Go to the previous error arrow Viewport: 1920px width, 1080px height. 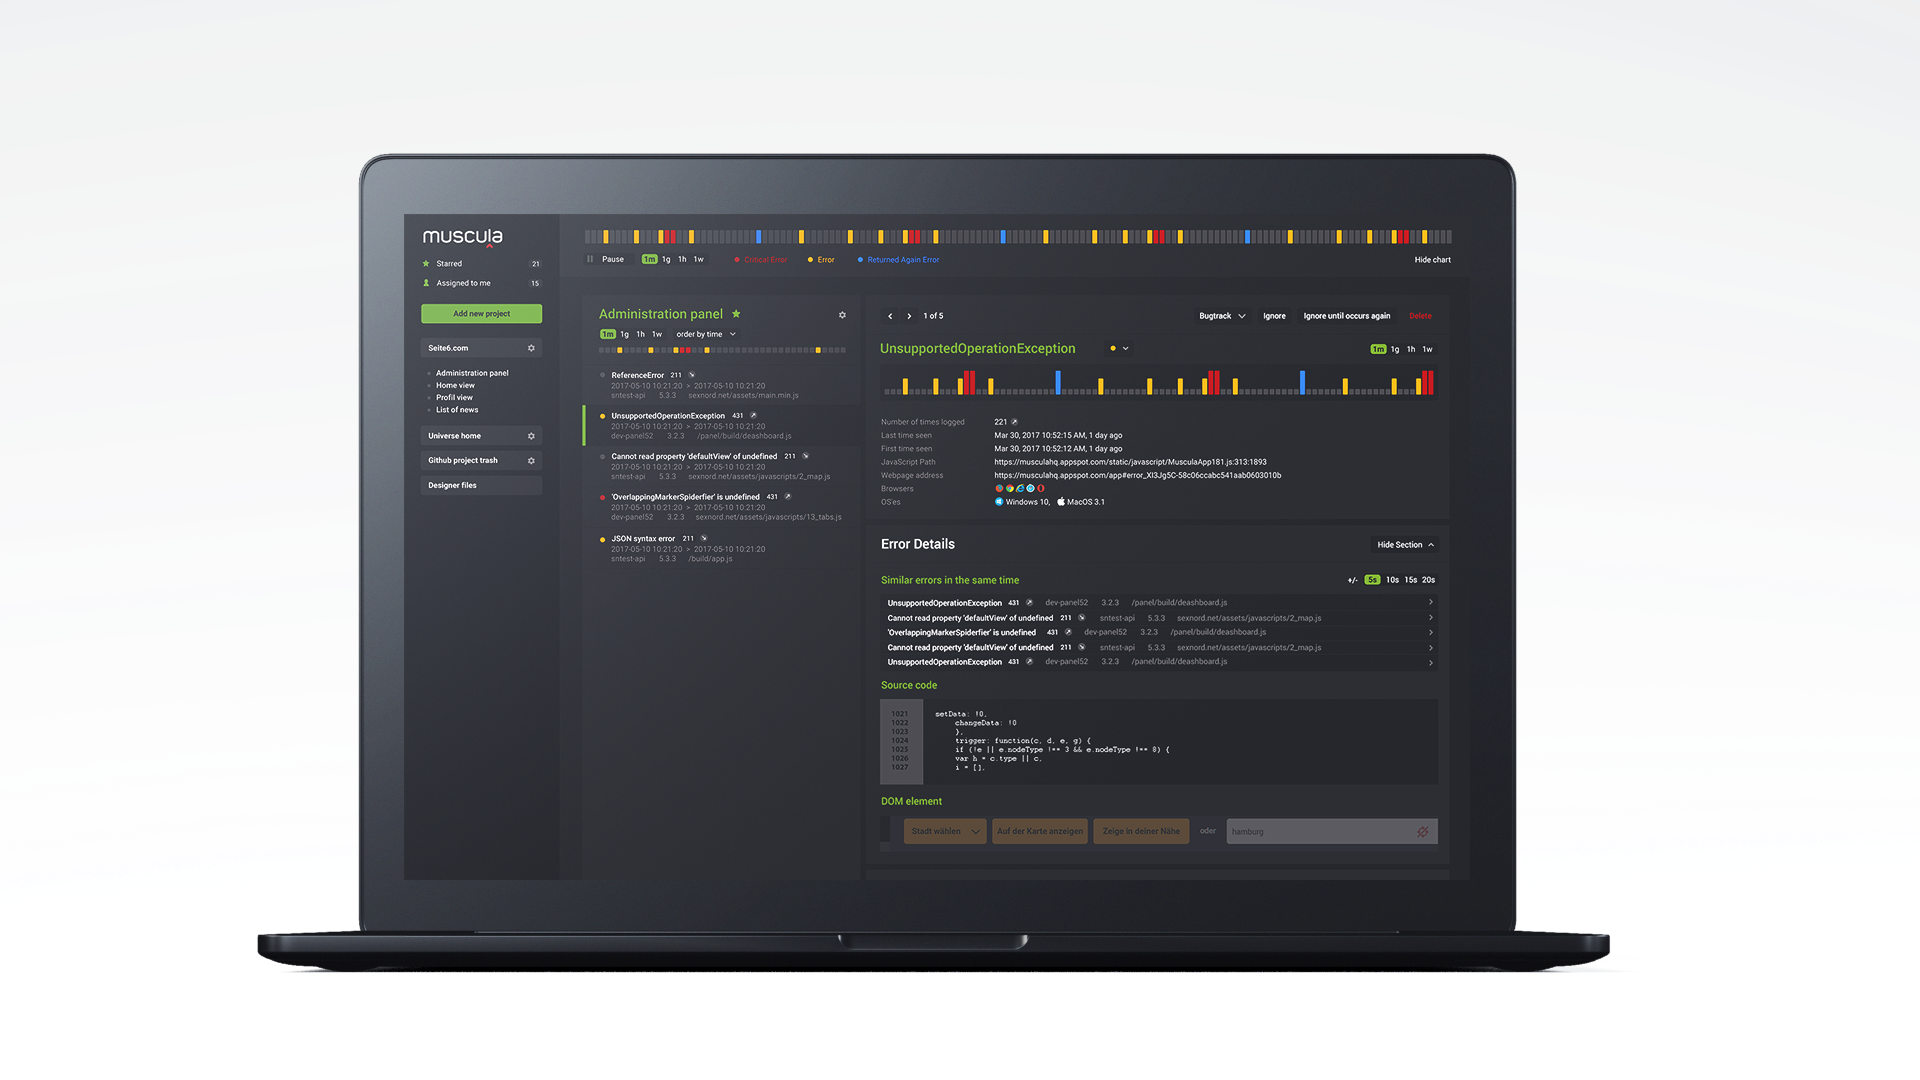pyautogui.click(x=890, y=316)
